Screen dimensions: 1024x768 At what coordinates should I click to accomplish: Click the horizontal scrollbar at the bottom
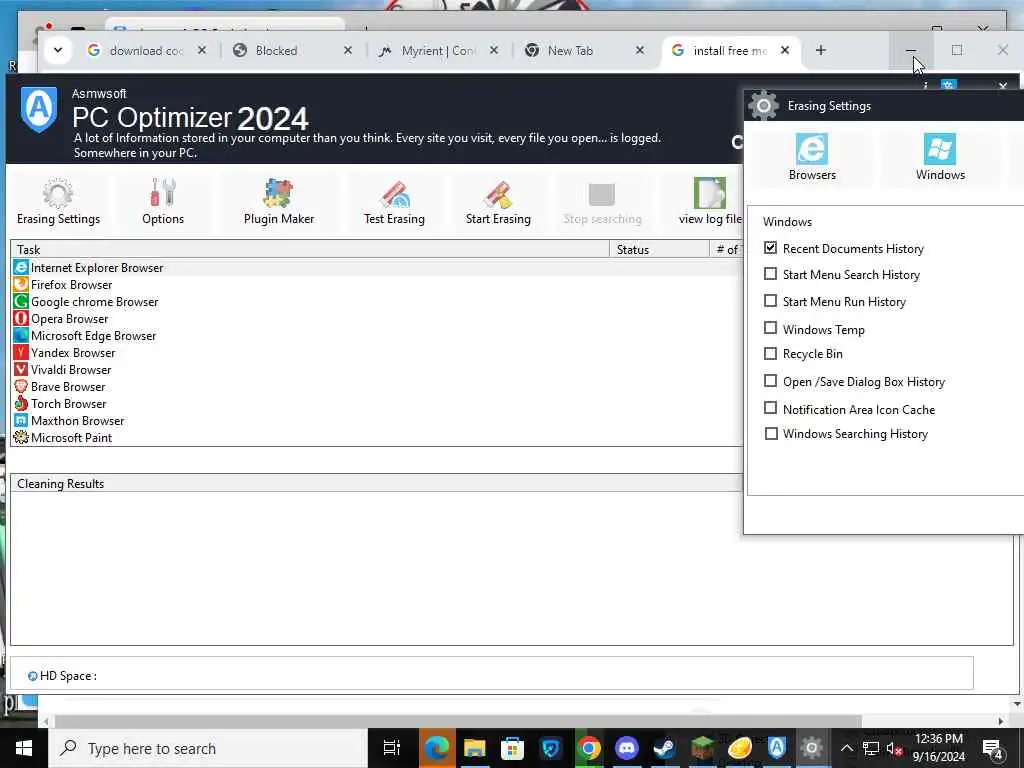tap(457, 721)
